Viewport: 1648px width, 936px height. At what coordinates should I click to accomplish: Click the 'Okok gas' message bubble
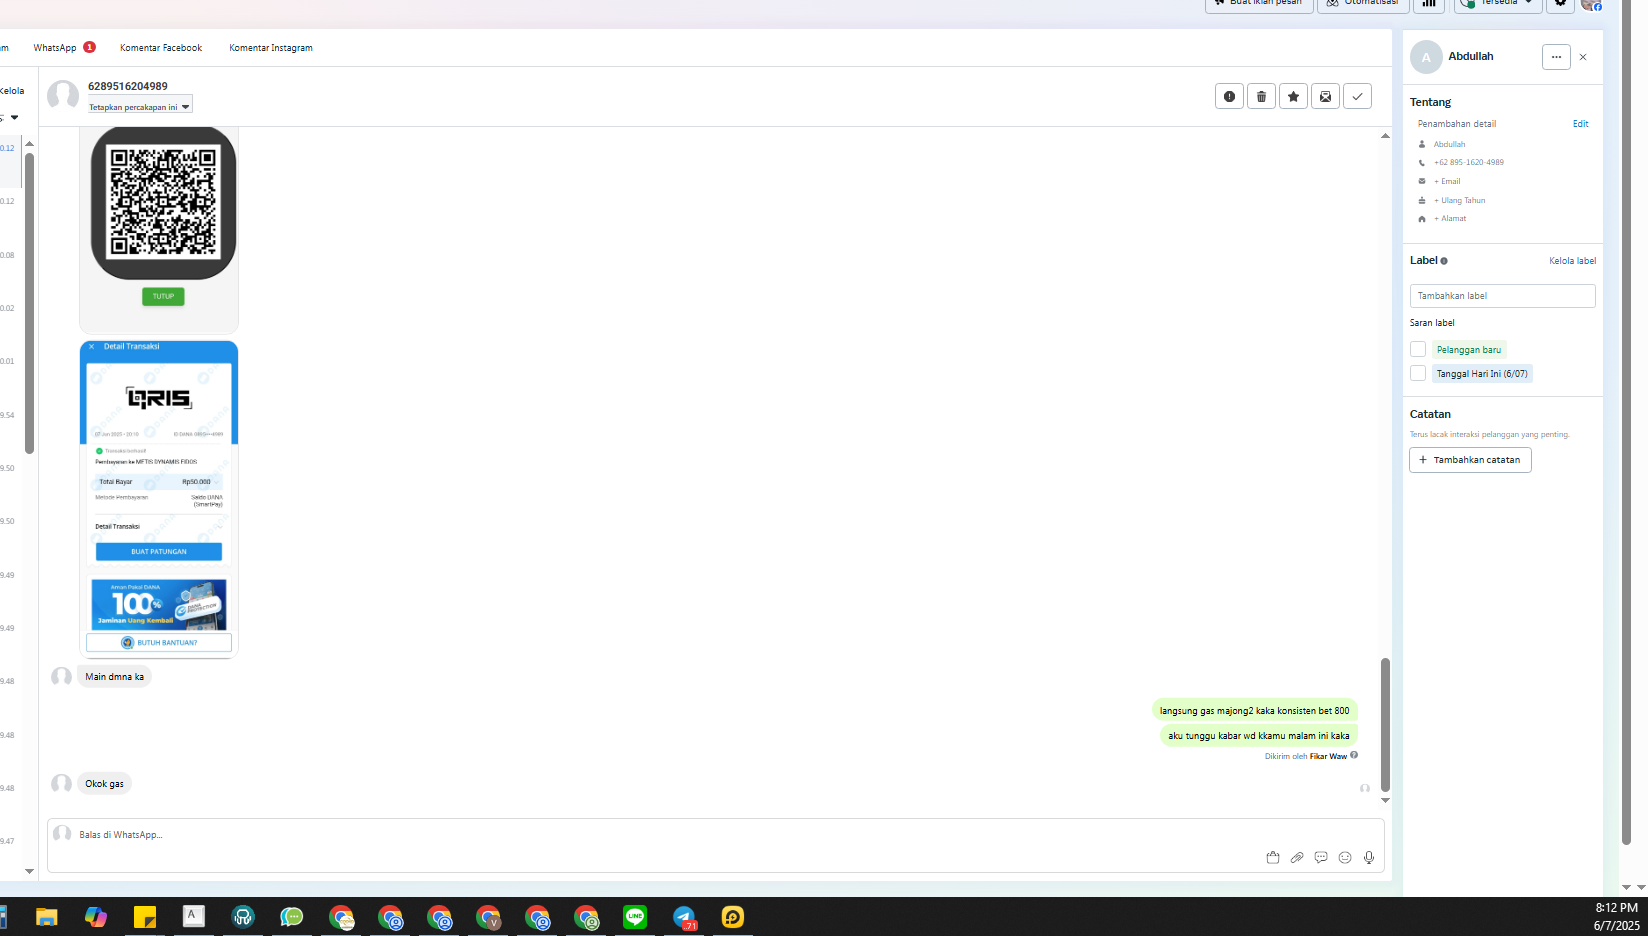[x=104, y=784]
